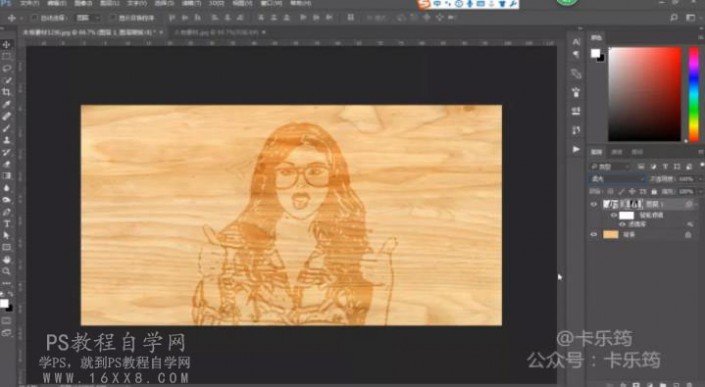
Task: Select the Crop tool
Action: pos(7,92)
